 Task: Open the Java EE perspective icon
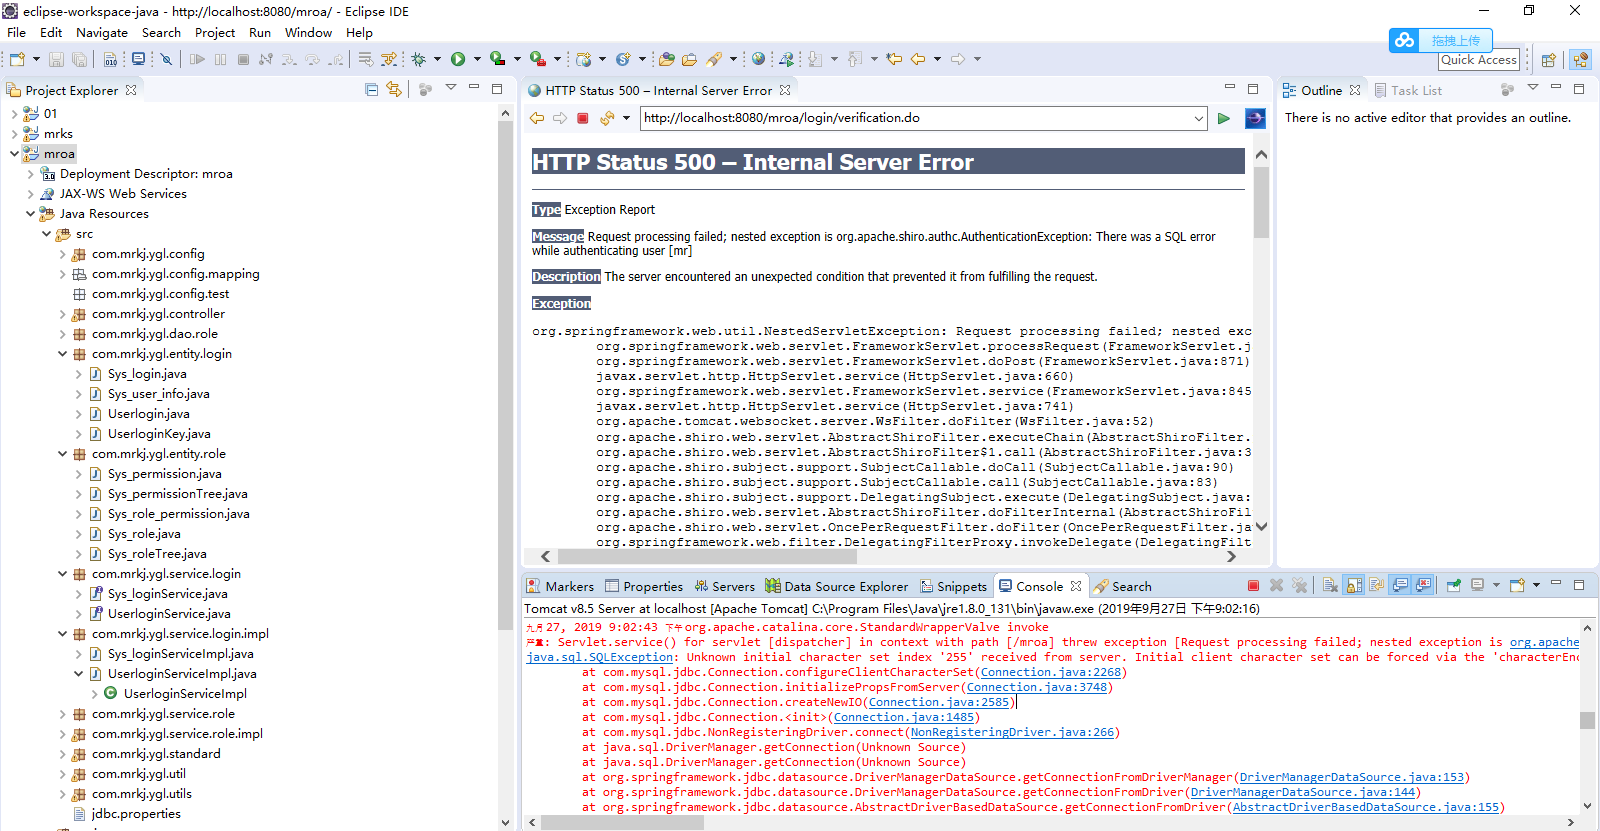[1581, 60]
